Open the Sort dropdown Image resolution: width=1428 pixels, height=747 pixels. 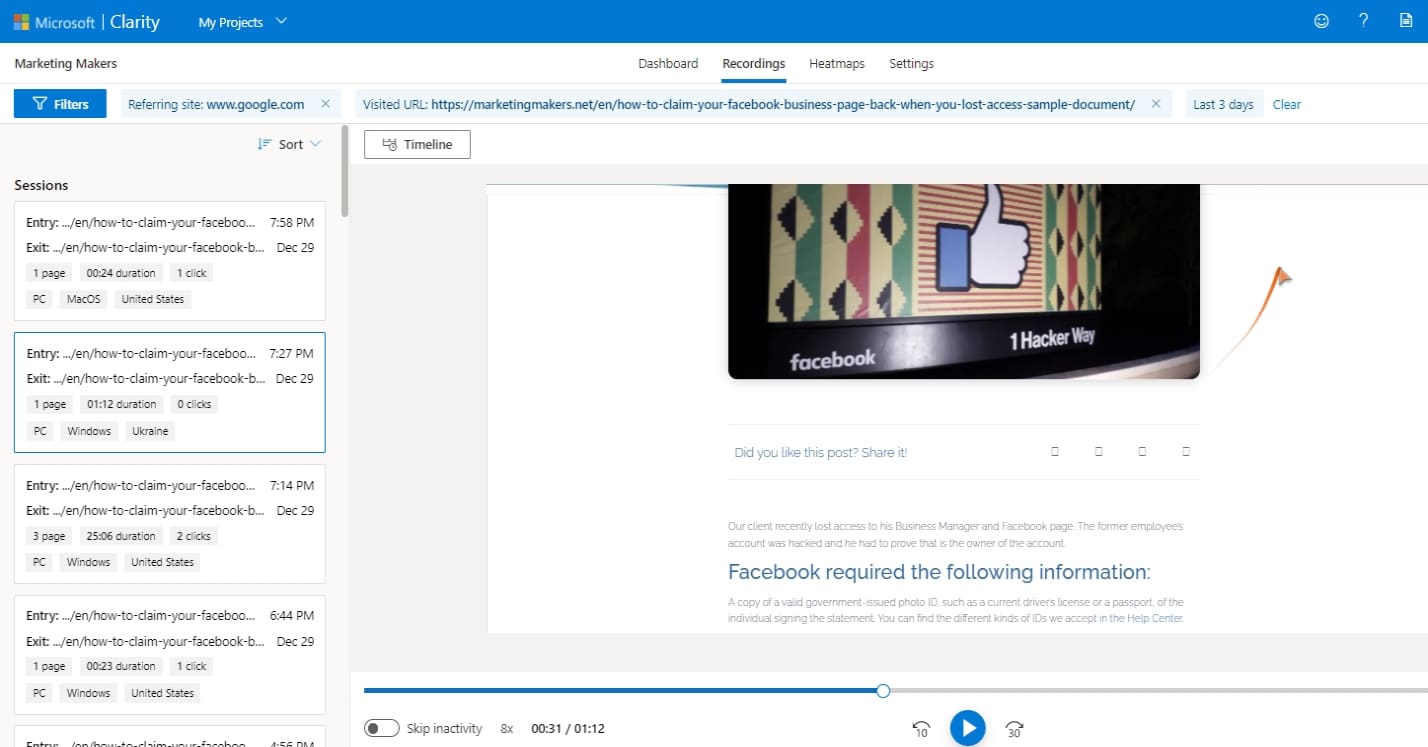289,144
